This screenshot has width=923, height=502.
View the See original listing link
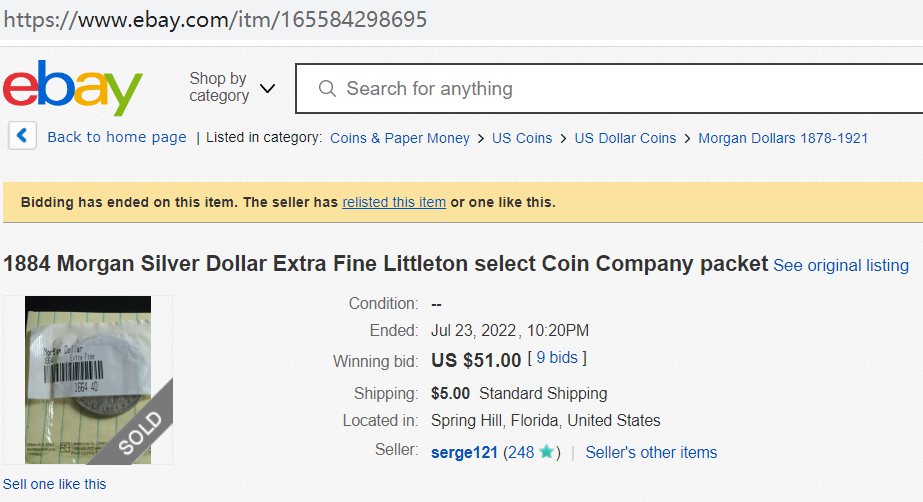point(841,265)
